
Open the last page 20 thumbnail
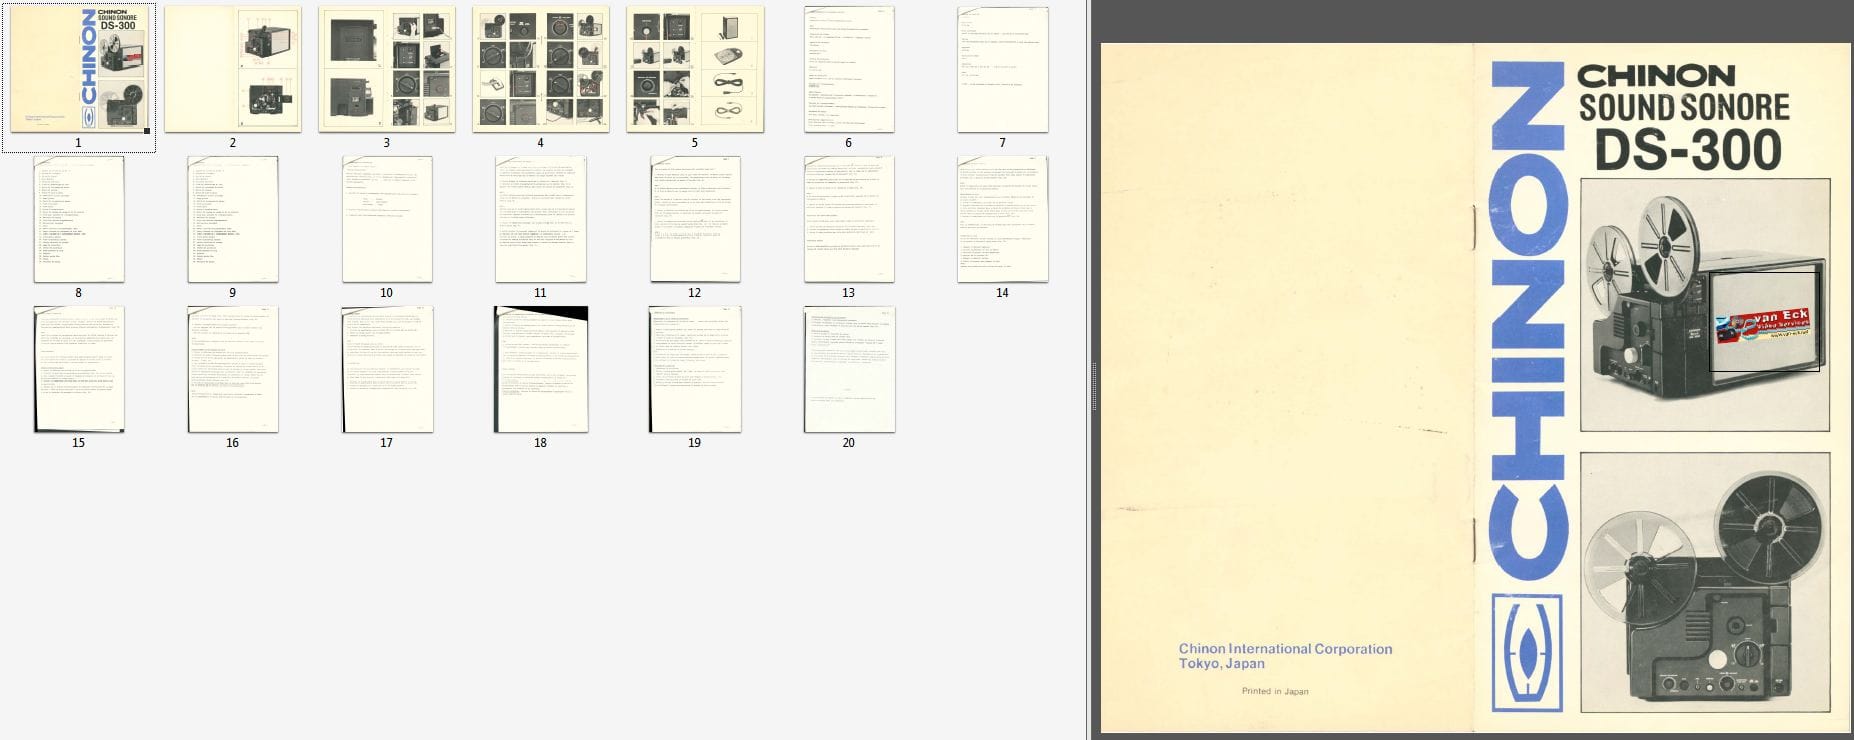[x=848, y=369]
